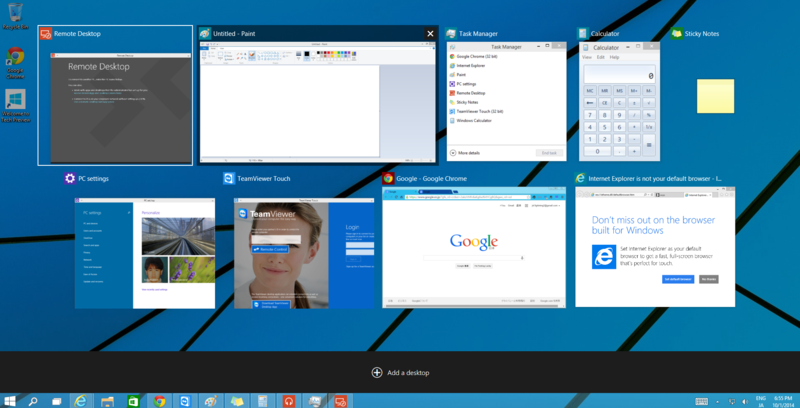Select Google Chrome (32 bit) row in Task Manager

coord(506,56)
